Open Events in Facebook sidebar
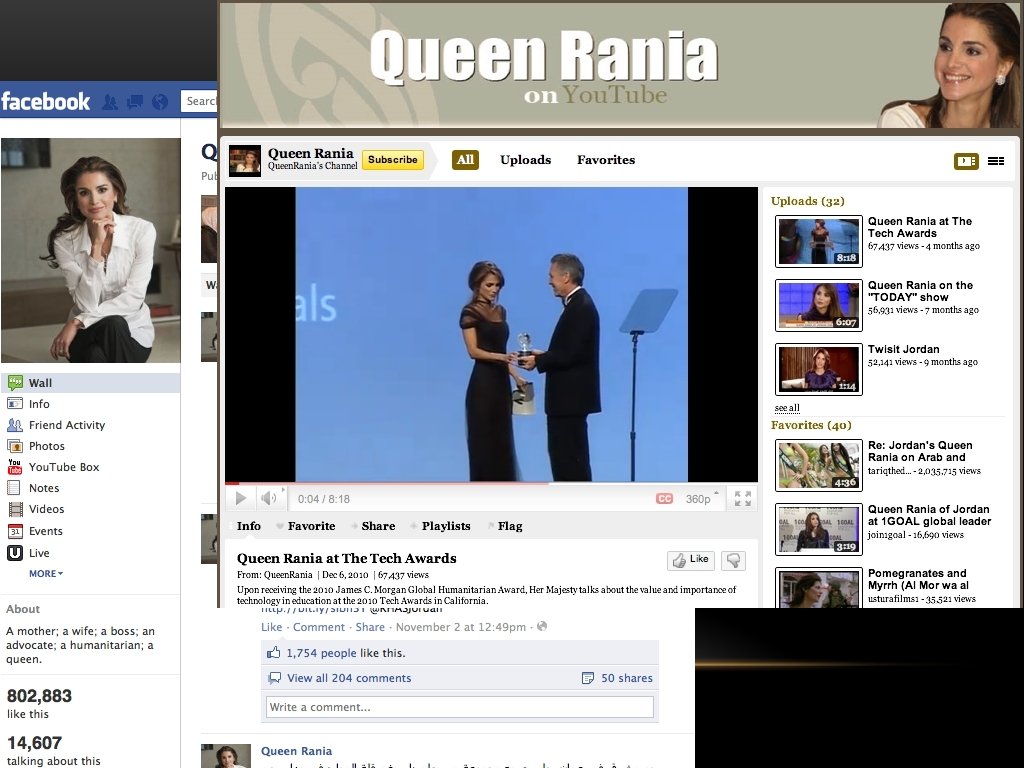The height and width of the screenshot is (768, 1024). tap(46, 530)
